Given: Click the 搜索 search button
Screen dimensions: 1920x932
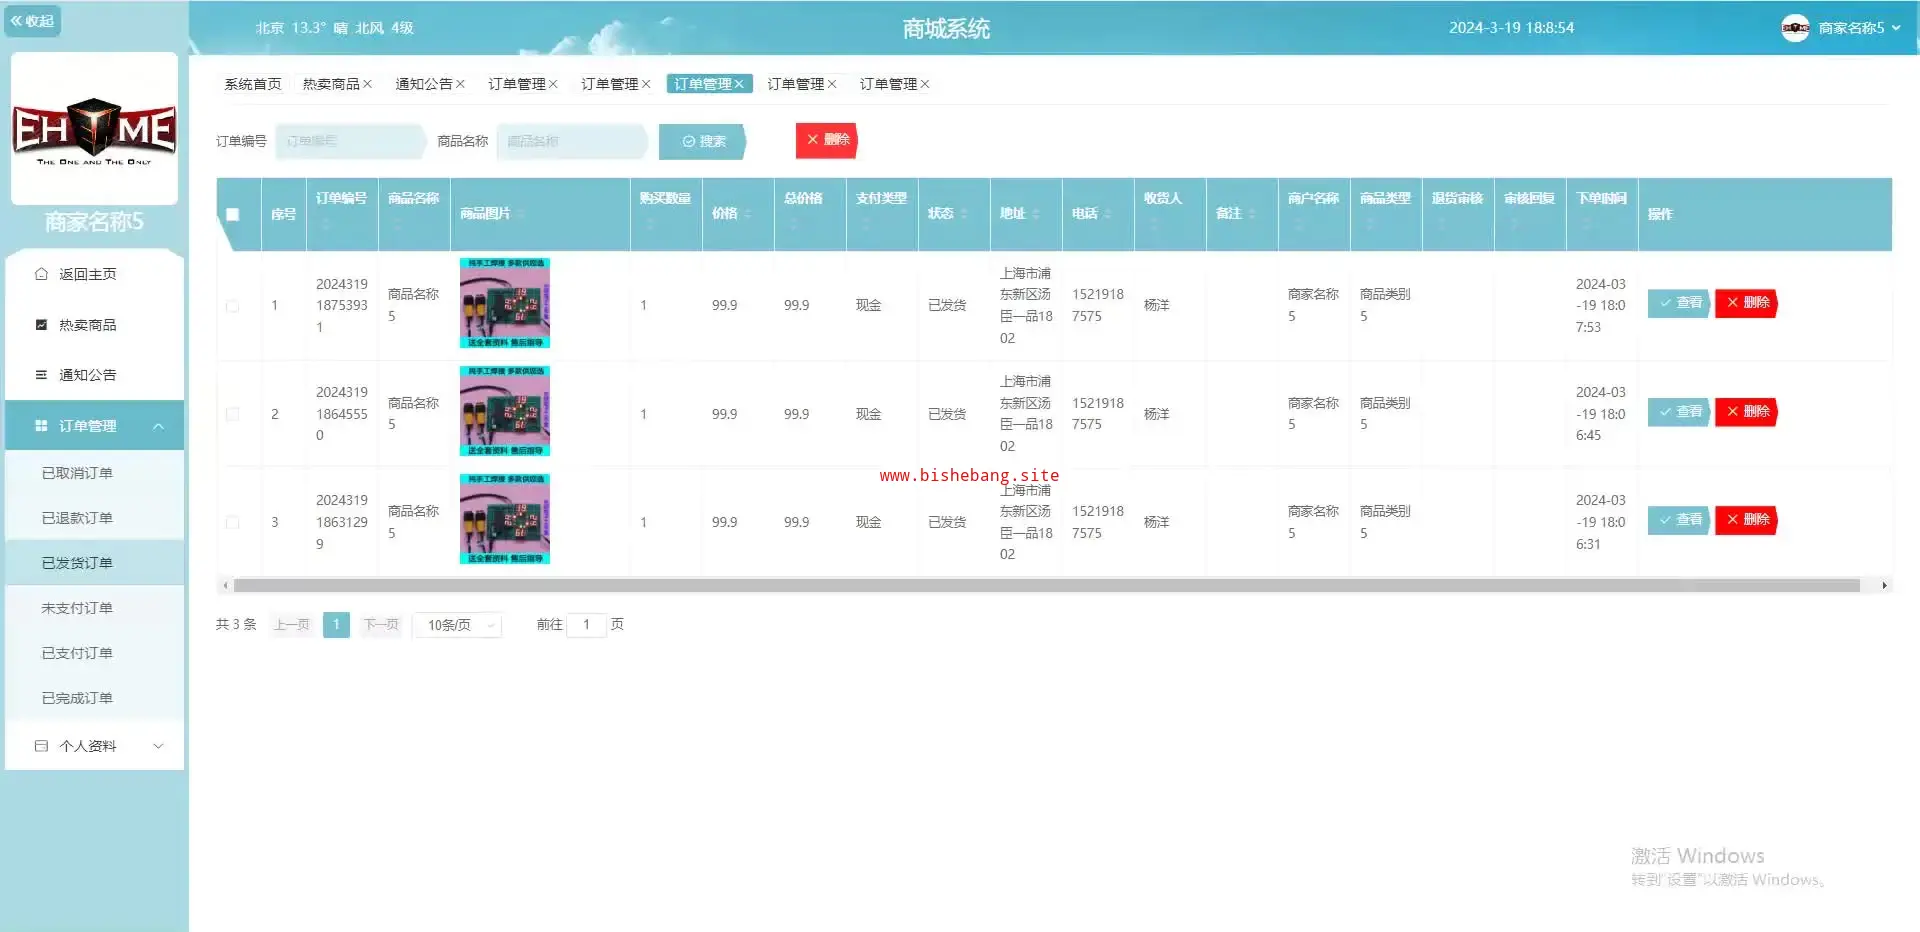Looking at the screenshot, I should (703, 141).
